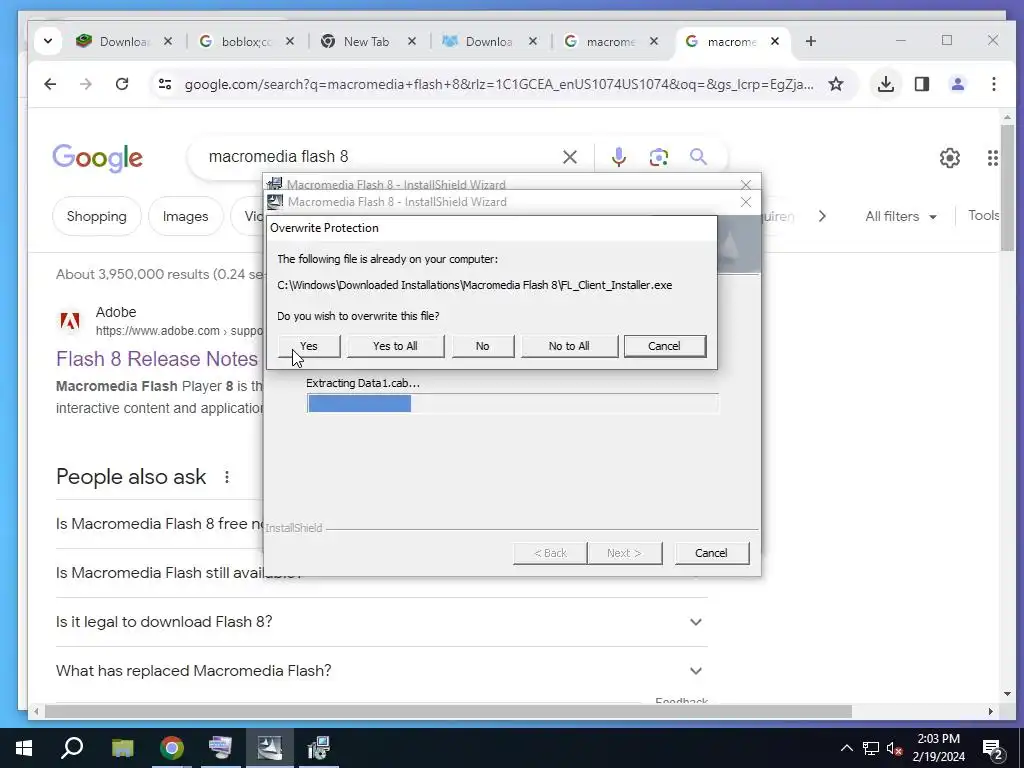Image resolution: width=1024 pixels, height=768 pixels.
Task: Clear the Google search query
Action: [x=569, y=157]
